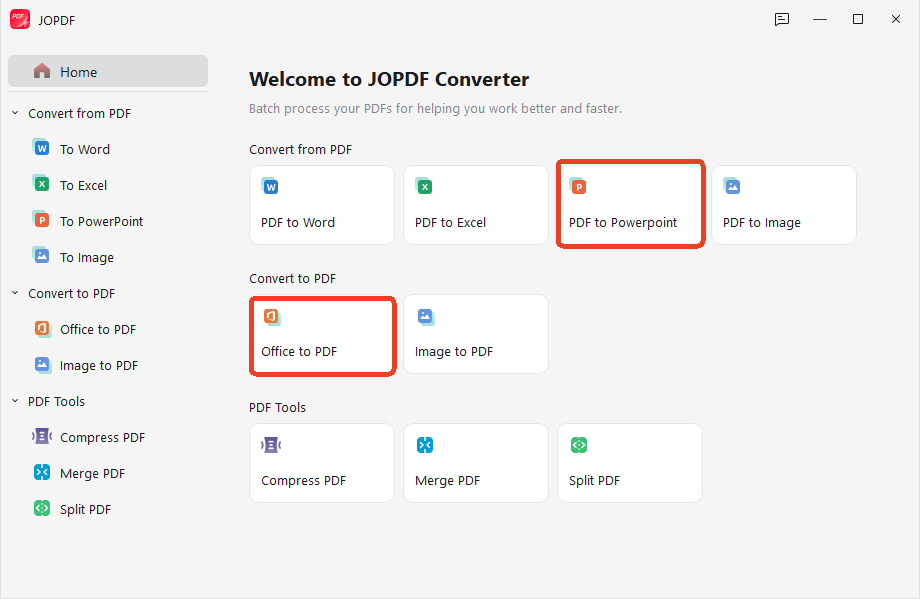Click the split icon on Split PDF card

coord(579,445)
